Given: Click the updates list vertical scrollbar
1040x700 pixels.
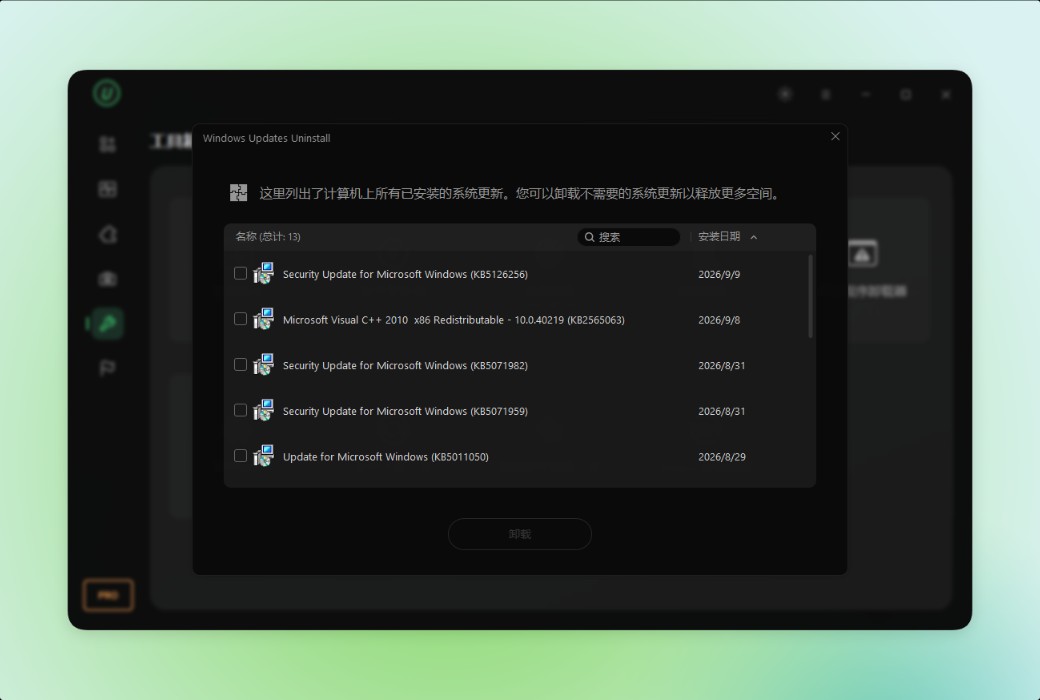Looking at the screenshot, I should (x=811, y=296).
